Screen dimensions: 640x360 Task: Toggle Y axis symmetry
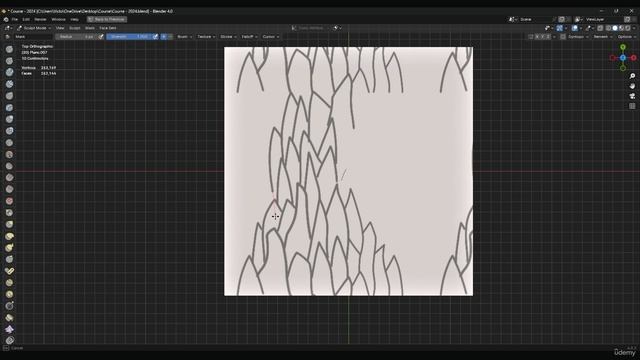click(x=542, y=37)
